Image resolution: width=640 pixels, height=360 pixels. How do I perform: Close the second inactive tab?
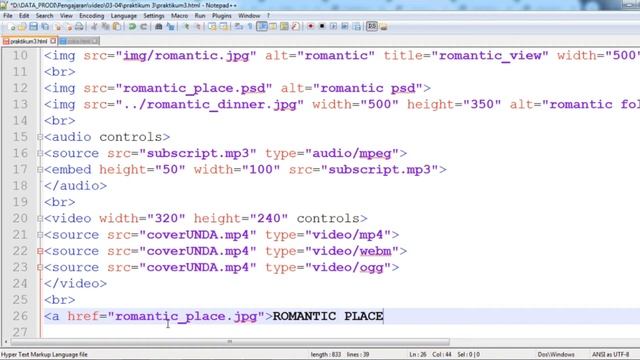click(95, 41)
